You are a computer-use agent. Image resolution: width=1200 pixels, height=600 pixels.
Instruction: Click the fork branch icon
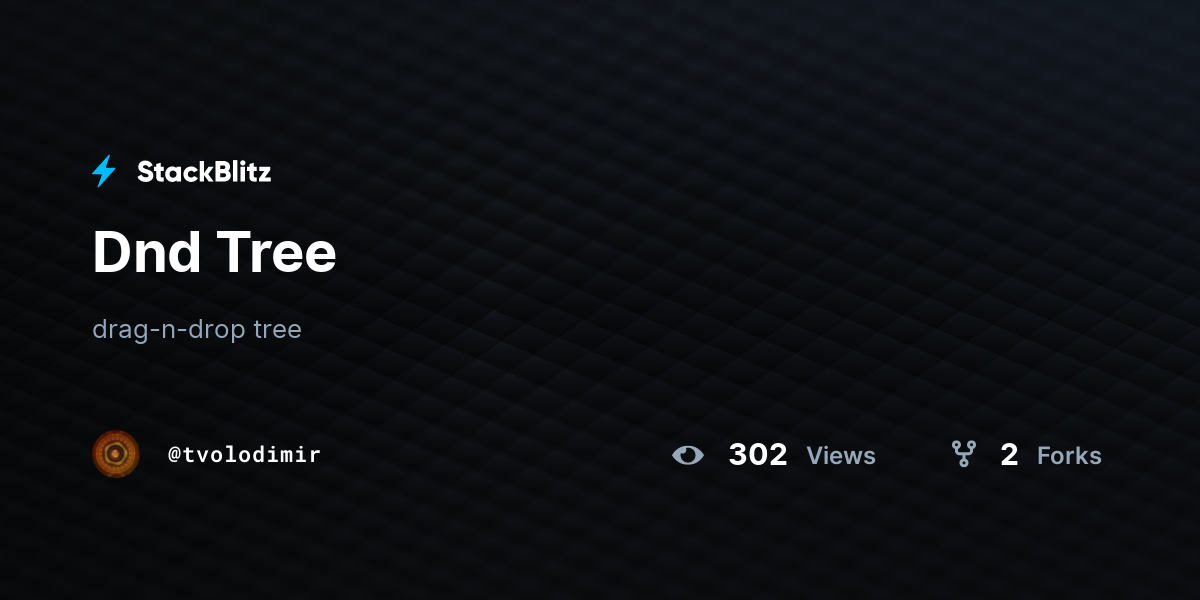(x=963, y=455)
